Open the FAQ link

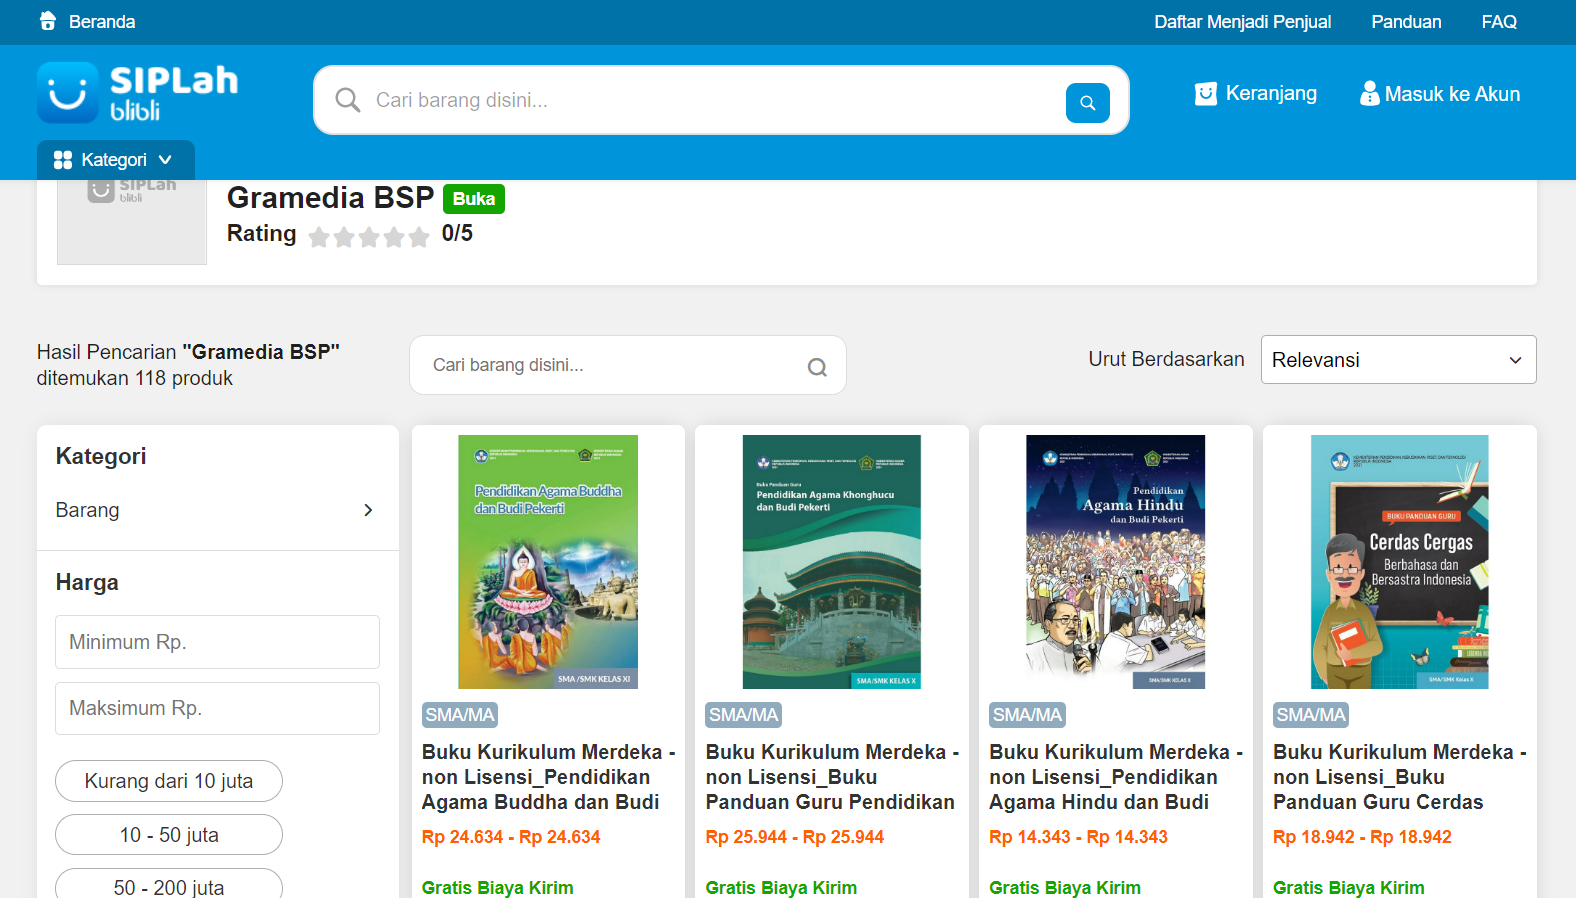(1499, 22)
